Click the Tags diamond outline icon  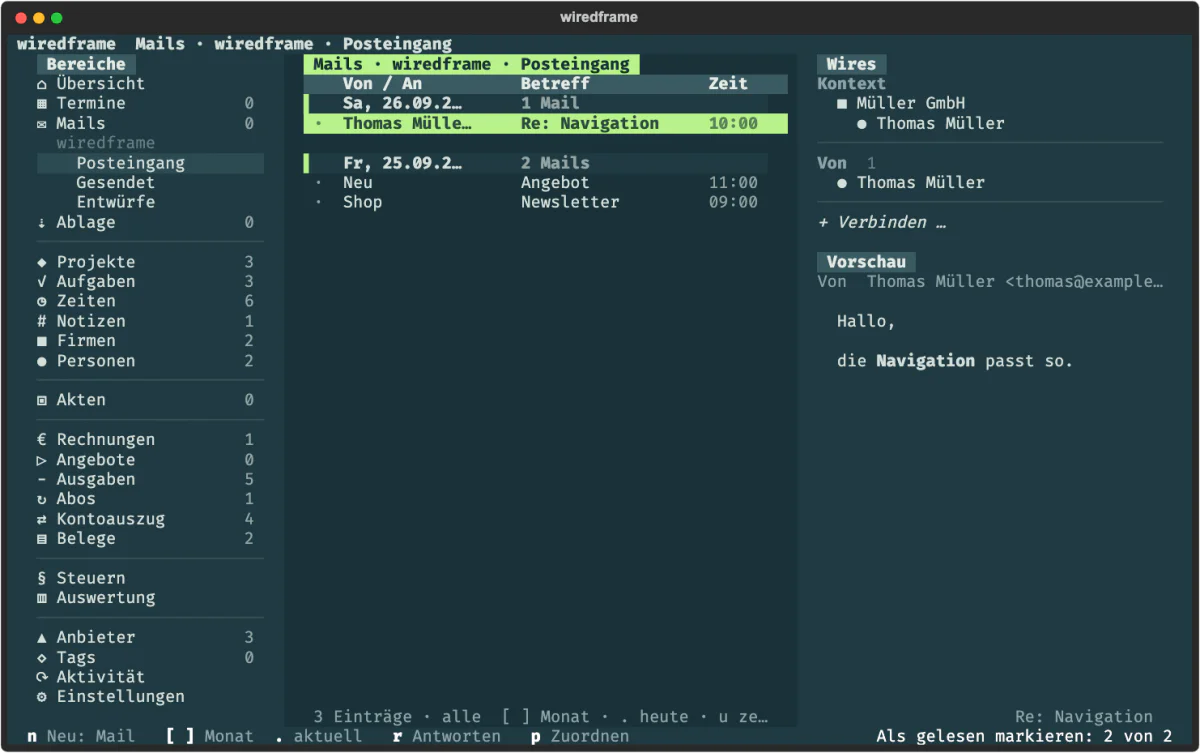pyautogui.click(x=42, y=658)
